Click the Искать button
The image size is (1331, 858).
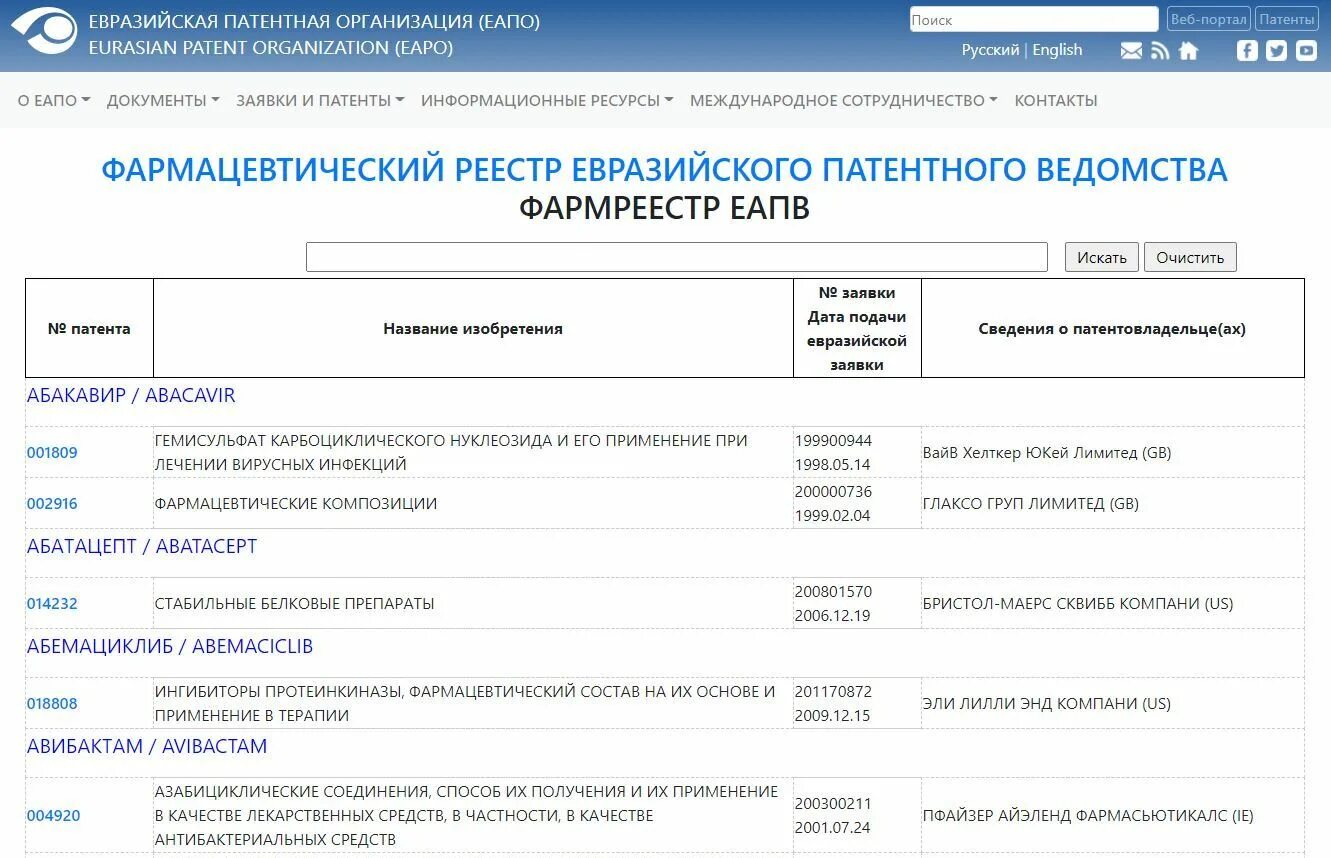1102,257
